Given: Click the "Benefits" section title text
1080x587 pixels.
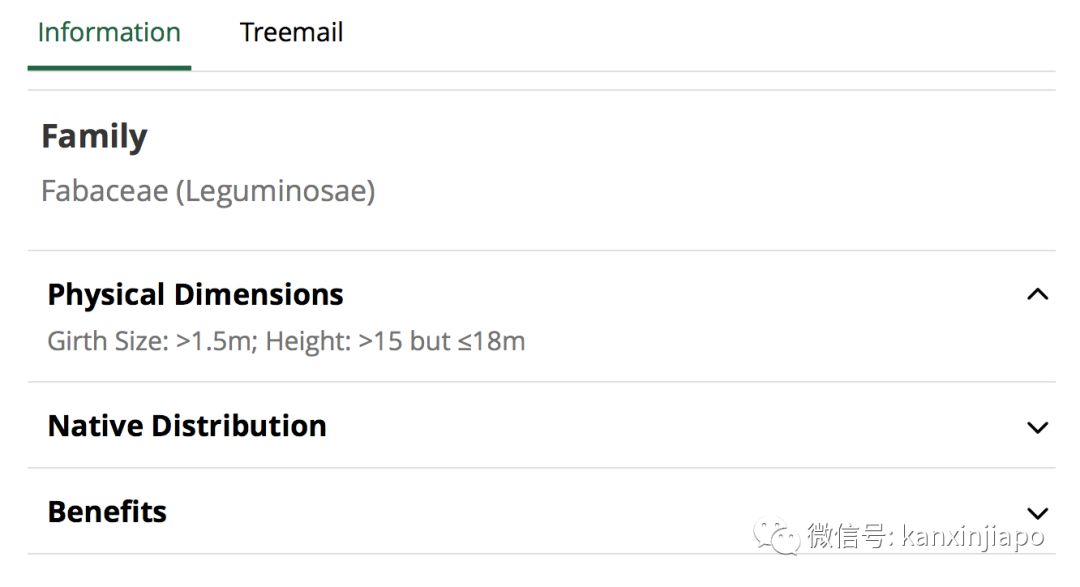Looking at the screenshot, I should click(107, 512).
